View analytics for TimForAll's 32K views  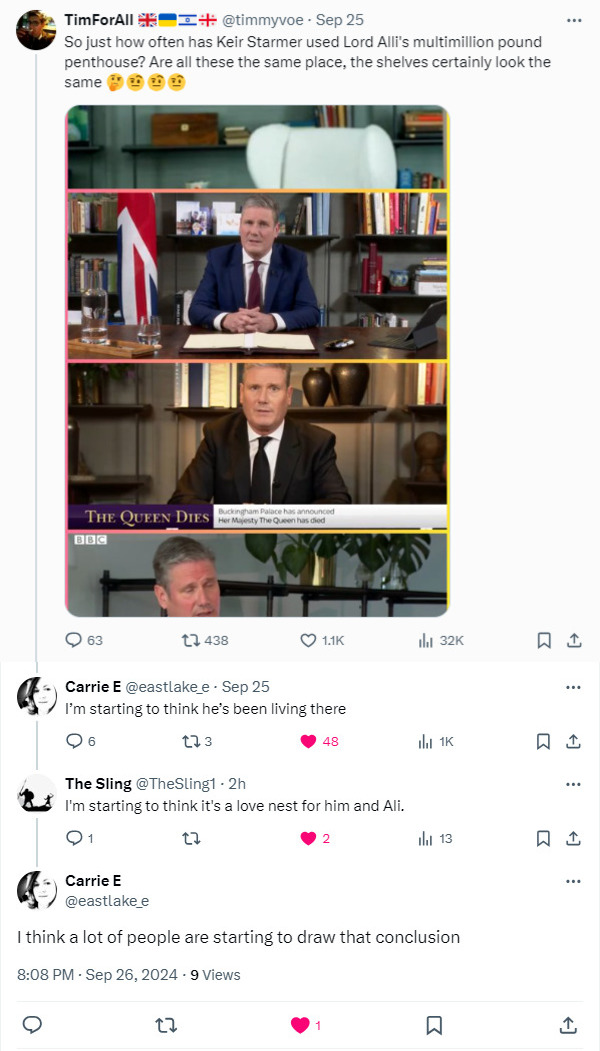[x=425, y=640]
